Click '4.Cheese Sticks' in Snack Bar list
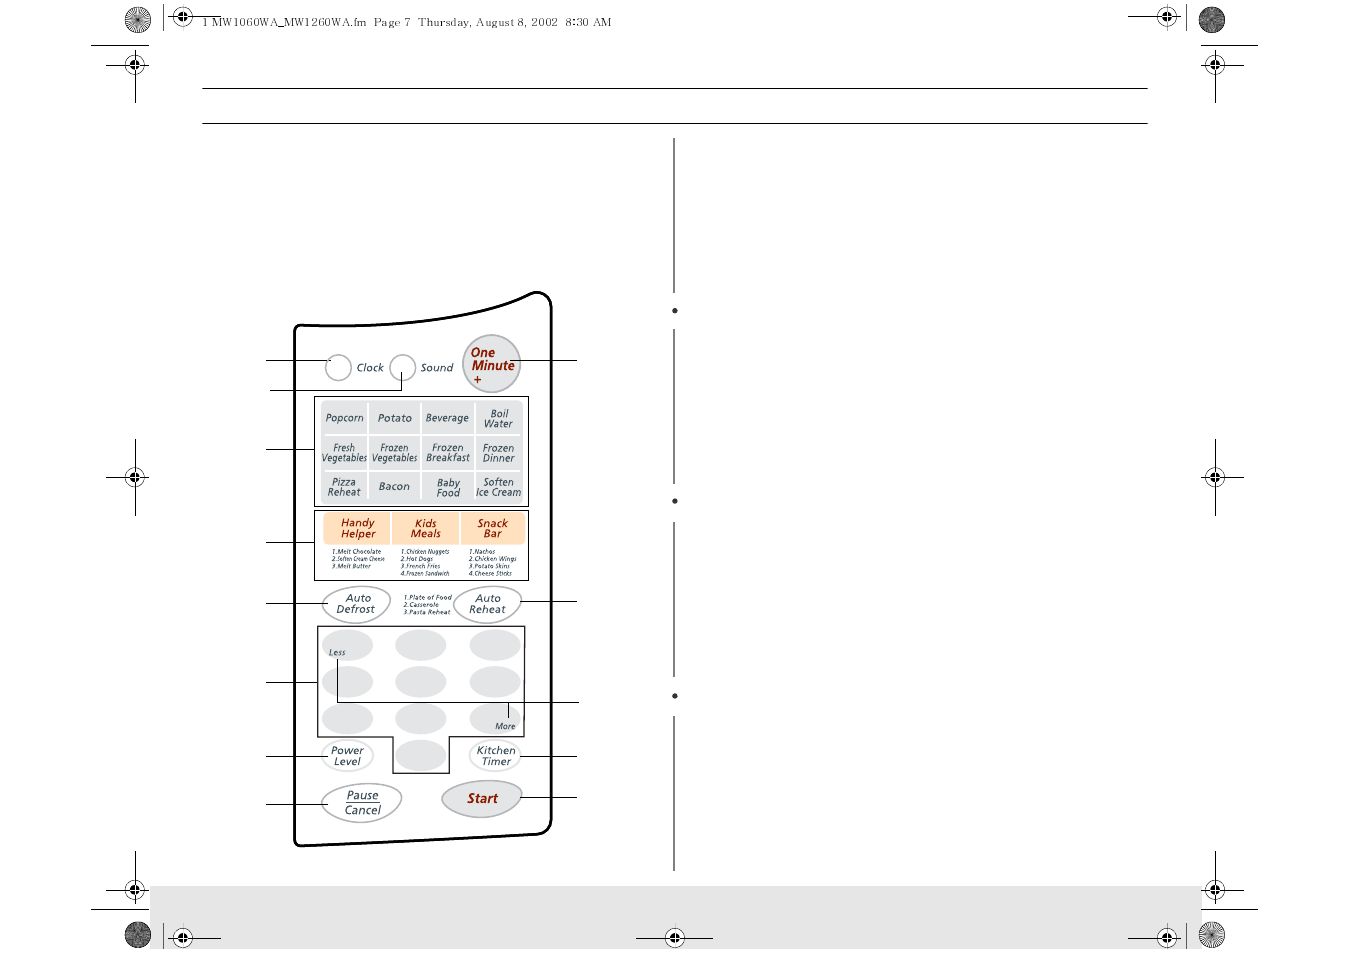1351x954 pixels. pyautogui.click(x=490, y=574)
